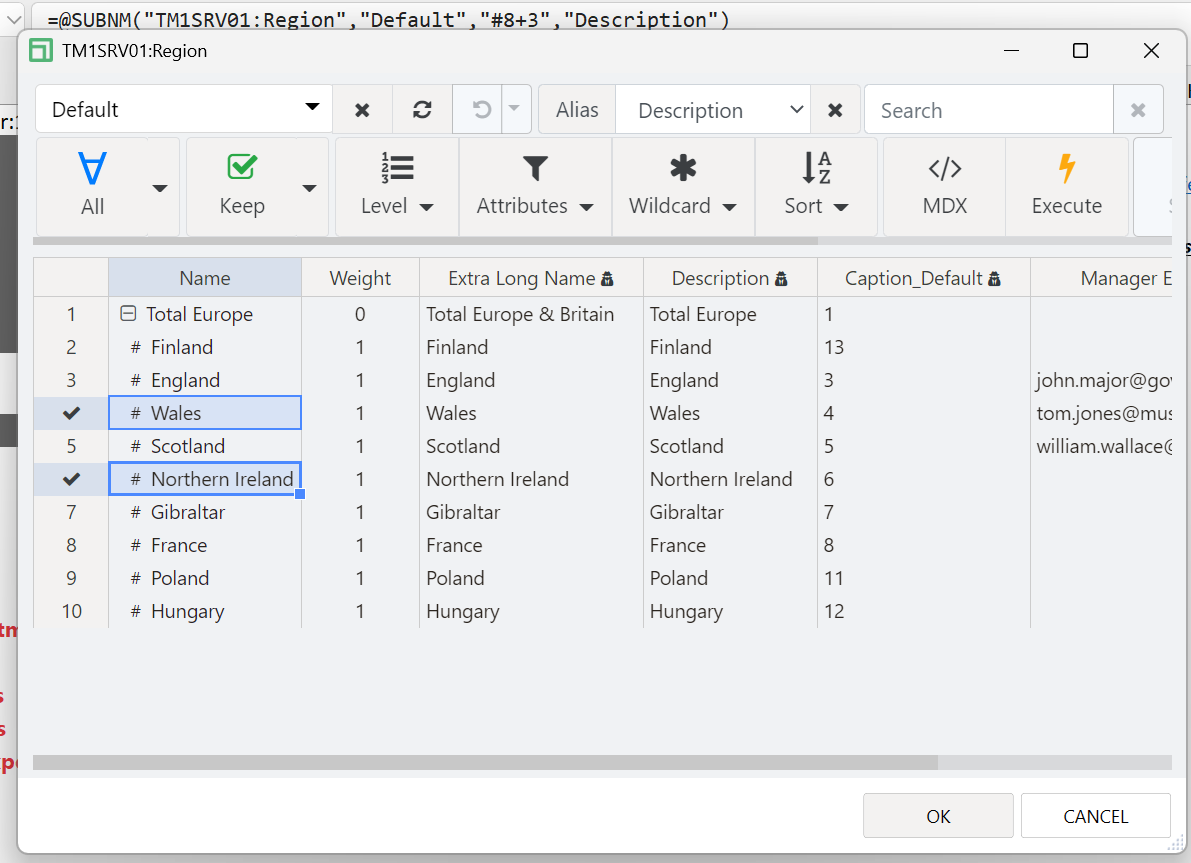The image size is (1191, 863).
Task: Collapse the Total Europe node
Action: (128, 313)
